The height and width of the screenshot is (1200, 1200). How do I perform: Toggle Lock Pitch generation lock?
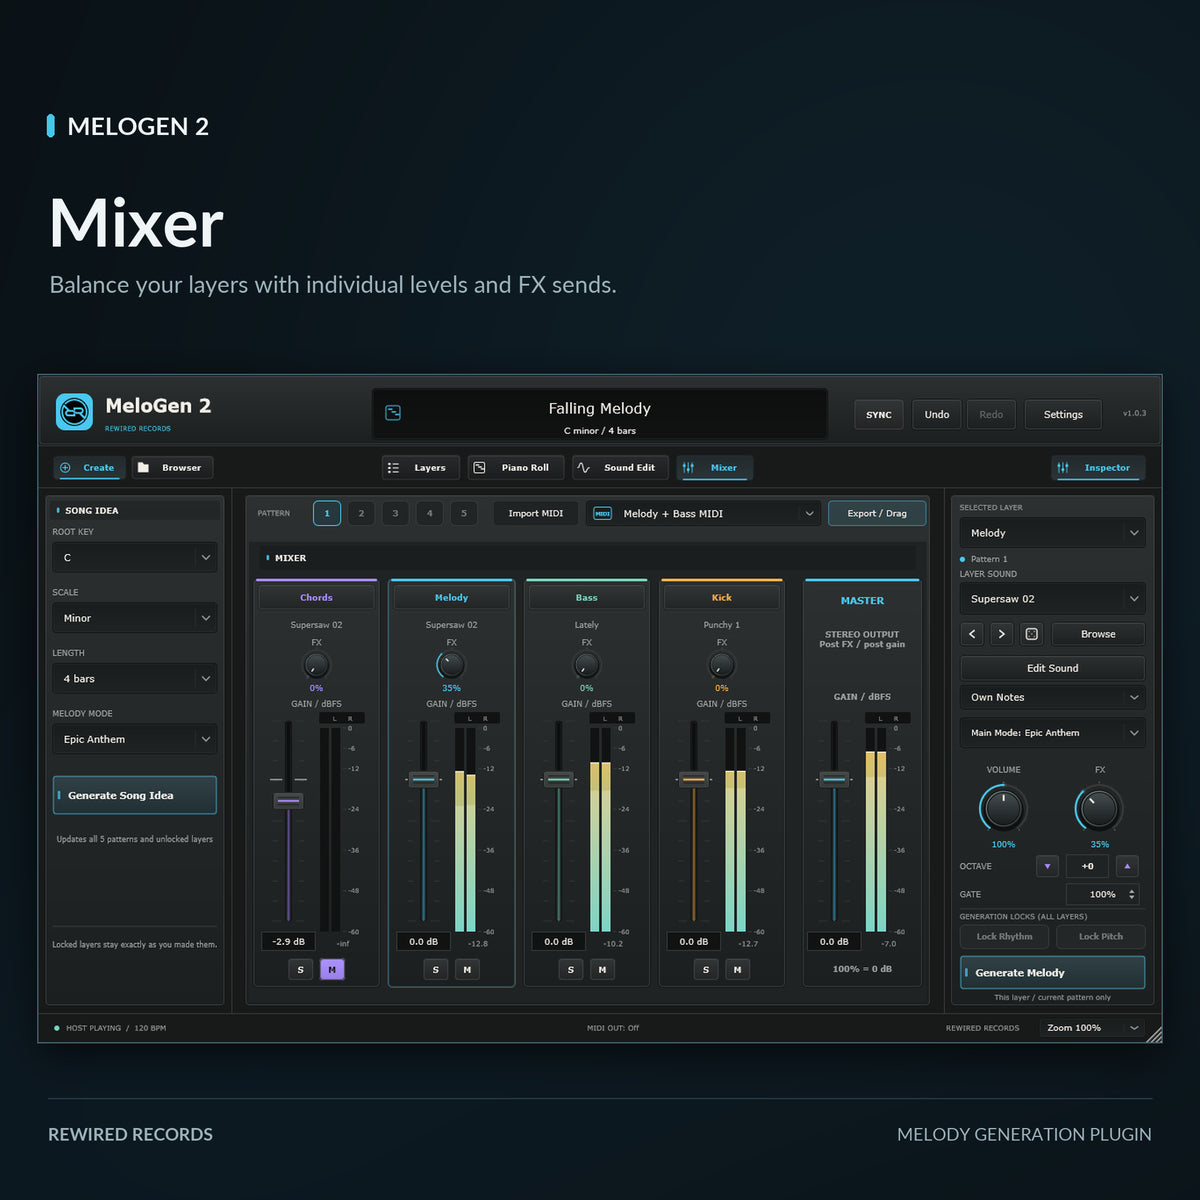click(x=1100, y=936)
